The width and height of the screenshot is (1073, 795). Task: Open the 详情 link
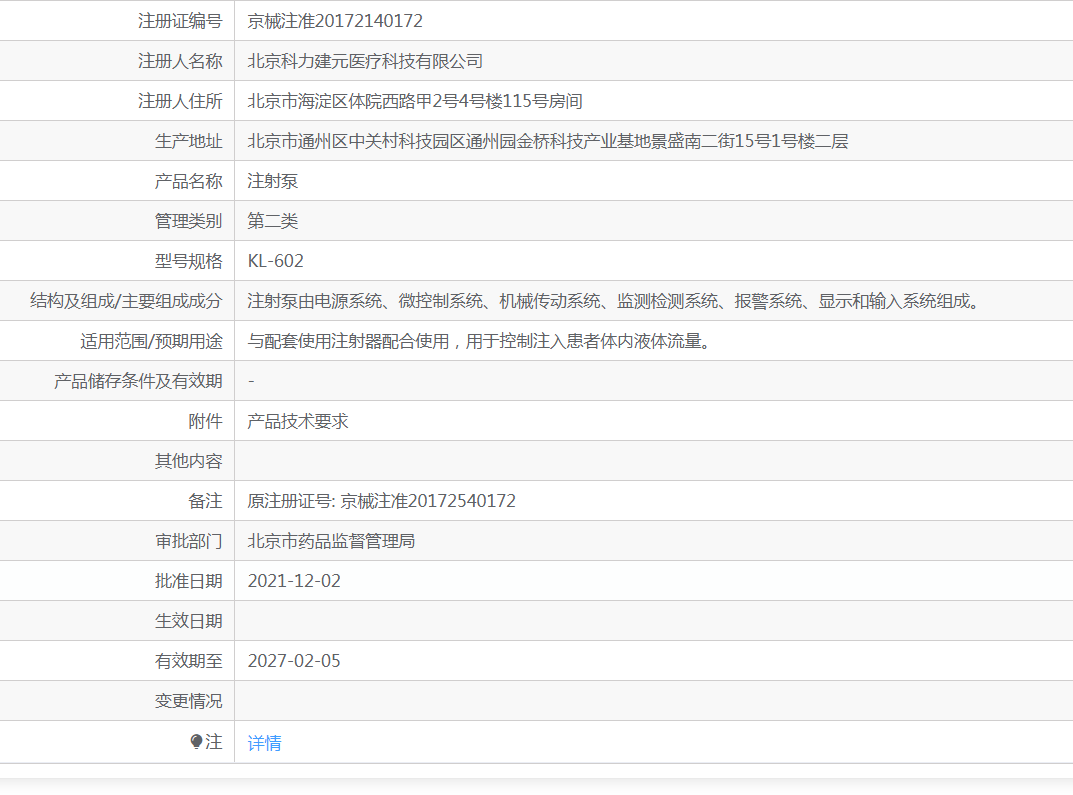point(264,742)
